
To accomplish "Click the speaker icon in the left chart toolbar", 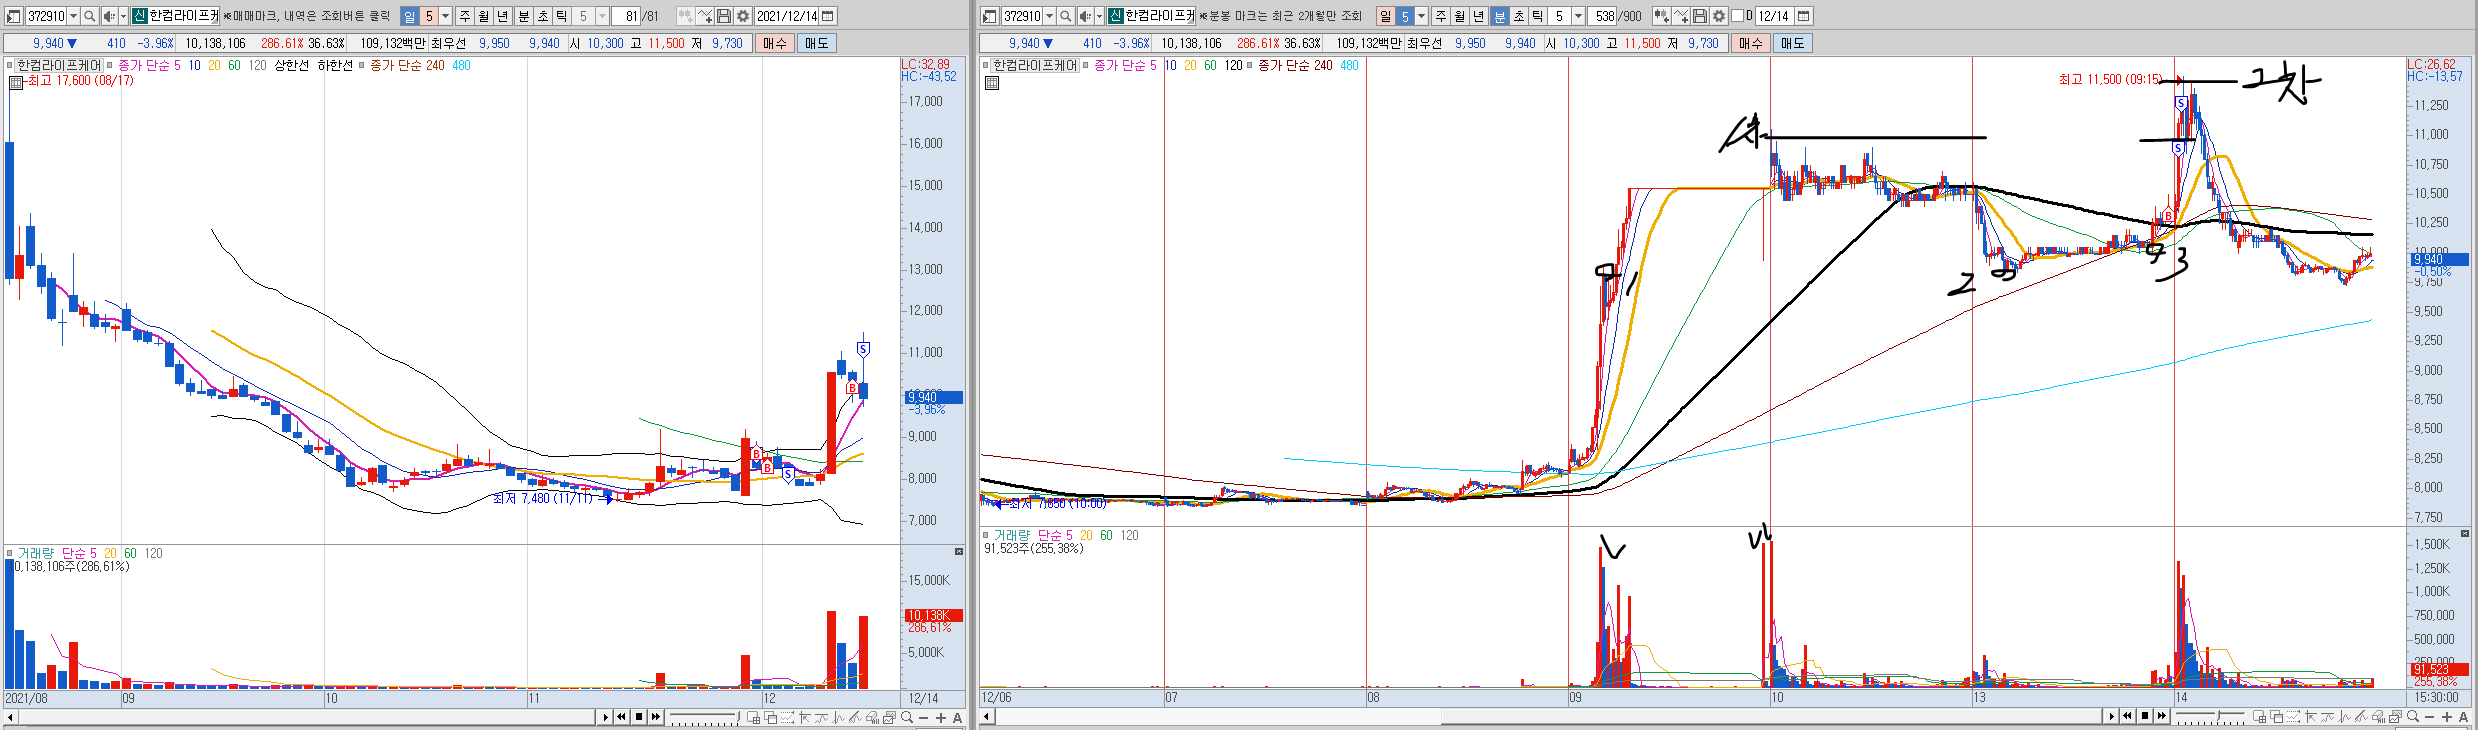I will pos(109,16).
